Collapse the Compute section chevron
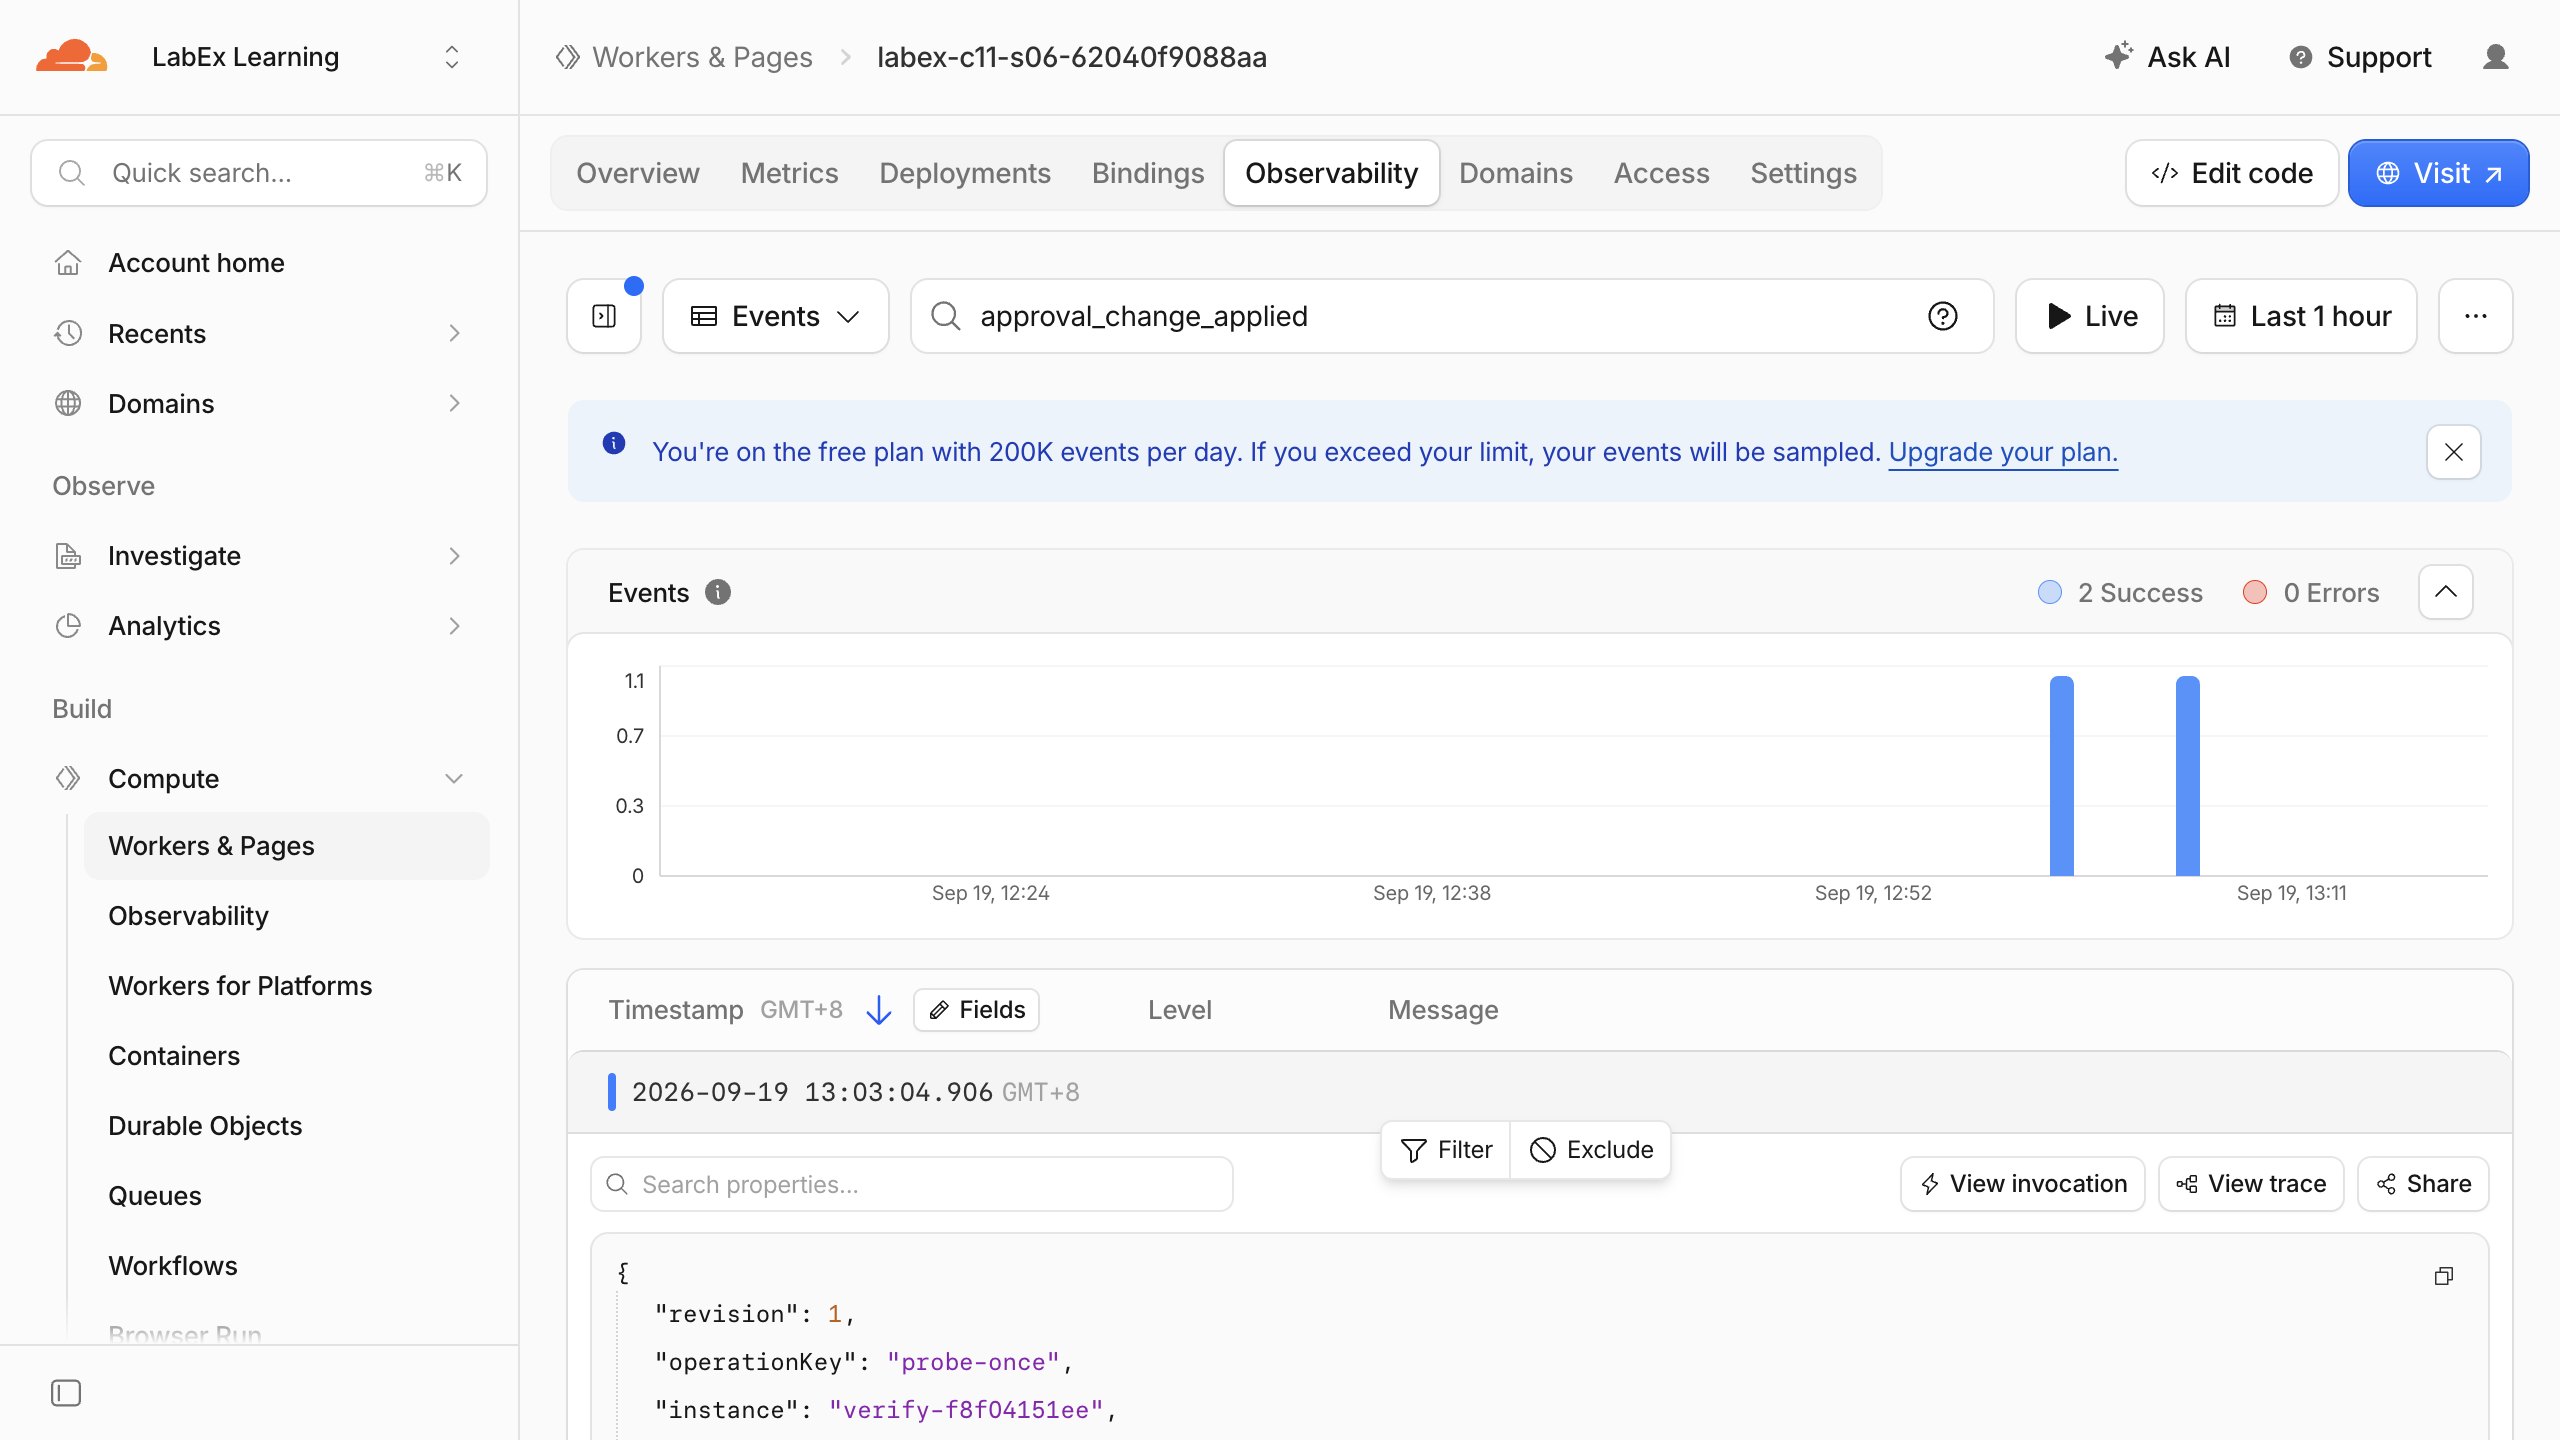The image size is (2560, 1440). 455,779
